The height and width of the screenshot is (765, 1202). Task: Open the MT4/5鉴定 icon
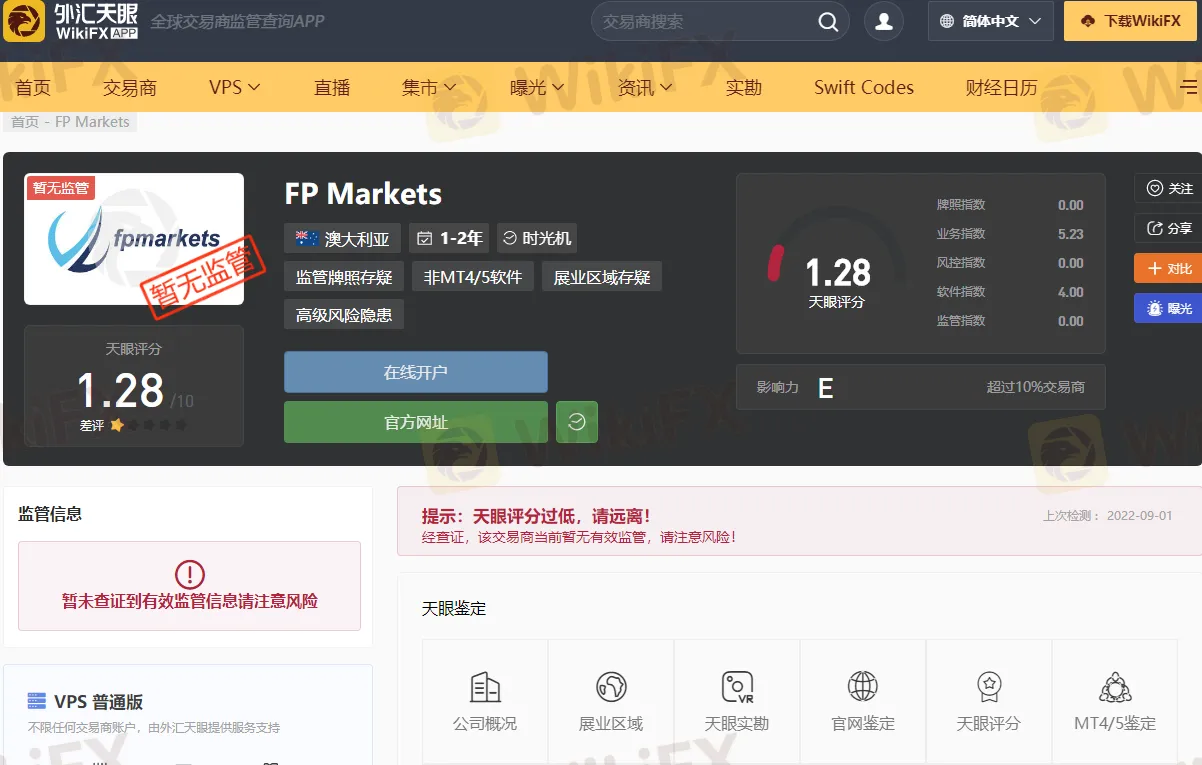(x=1115, y=687)
